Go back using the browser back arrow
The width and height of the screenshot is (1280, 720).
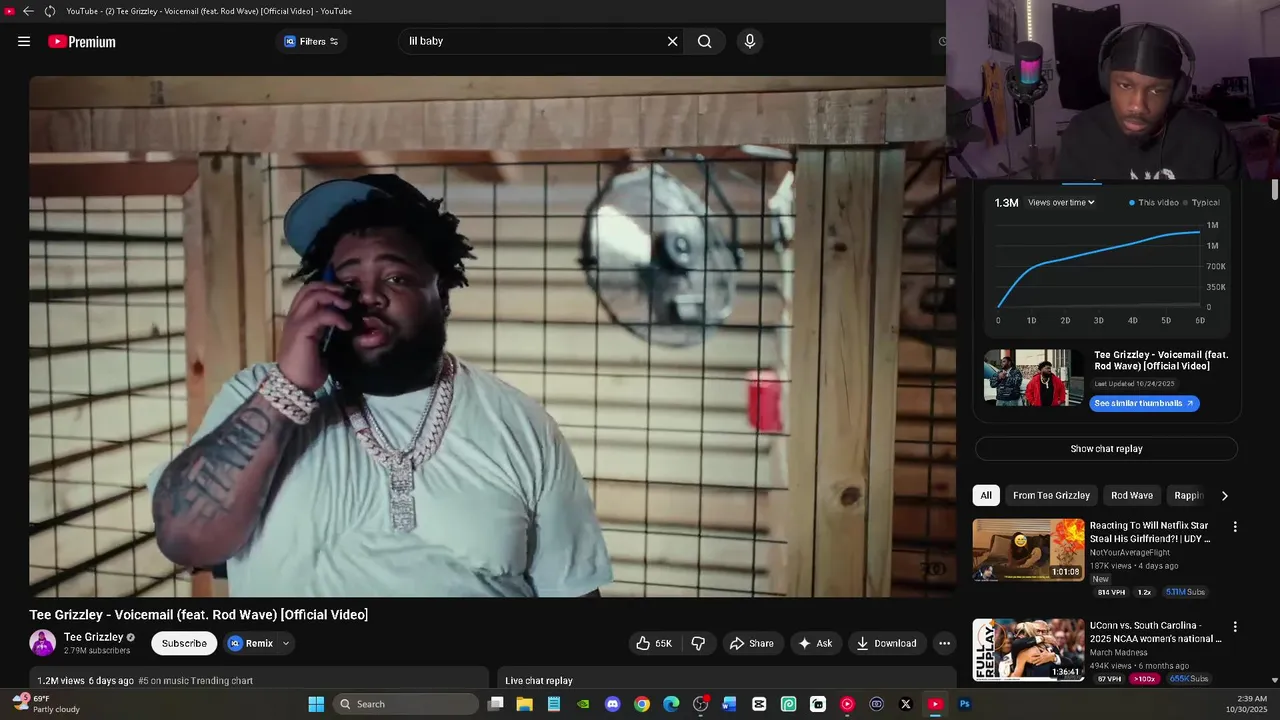[x=28, y=11]
